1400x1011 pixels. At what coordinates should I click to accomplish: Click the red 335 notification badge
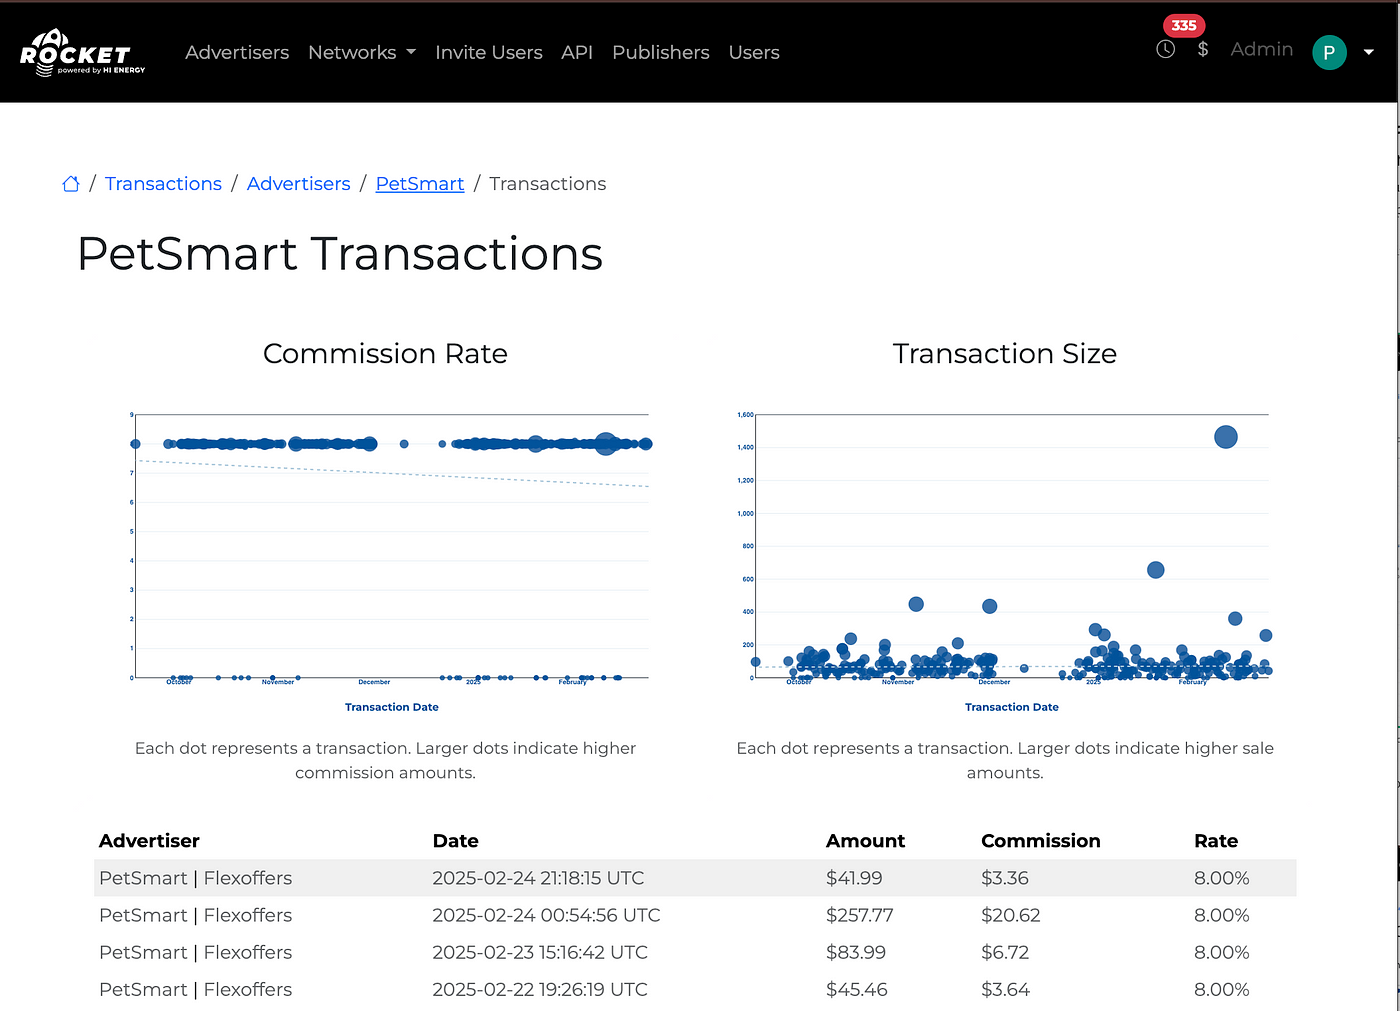click(x=1184, y=26)
